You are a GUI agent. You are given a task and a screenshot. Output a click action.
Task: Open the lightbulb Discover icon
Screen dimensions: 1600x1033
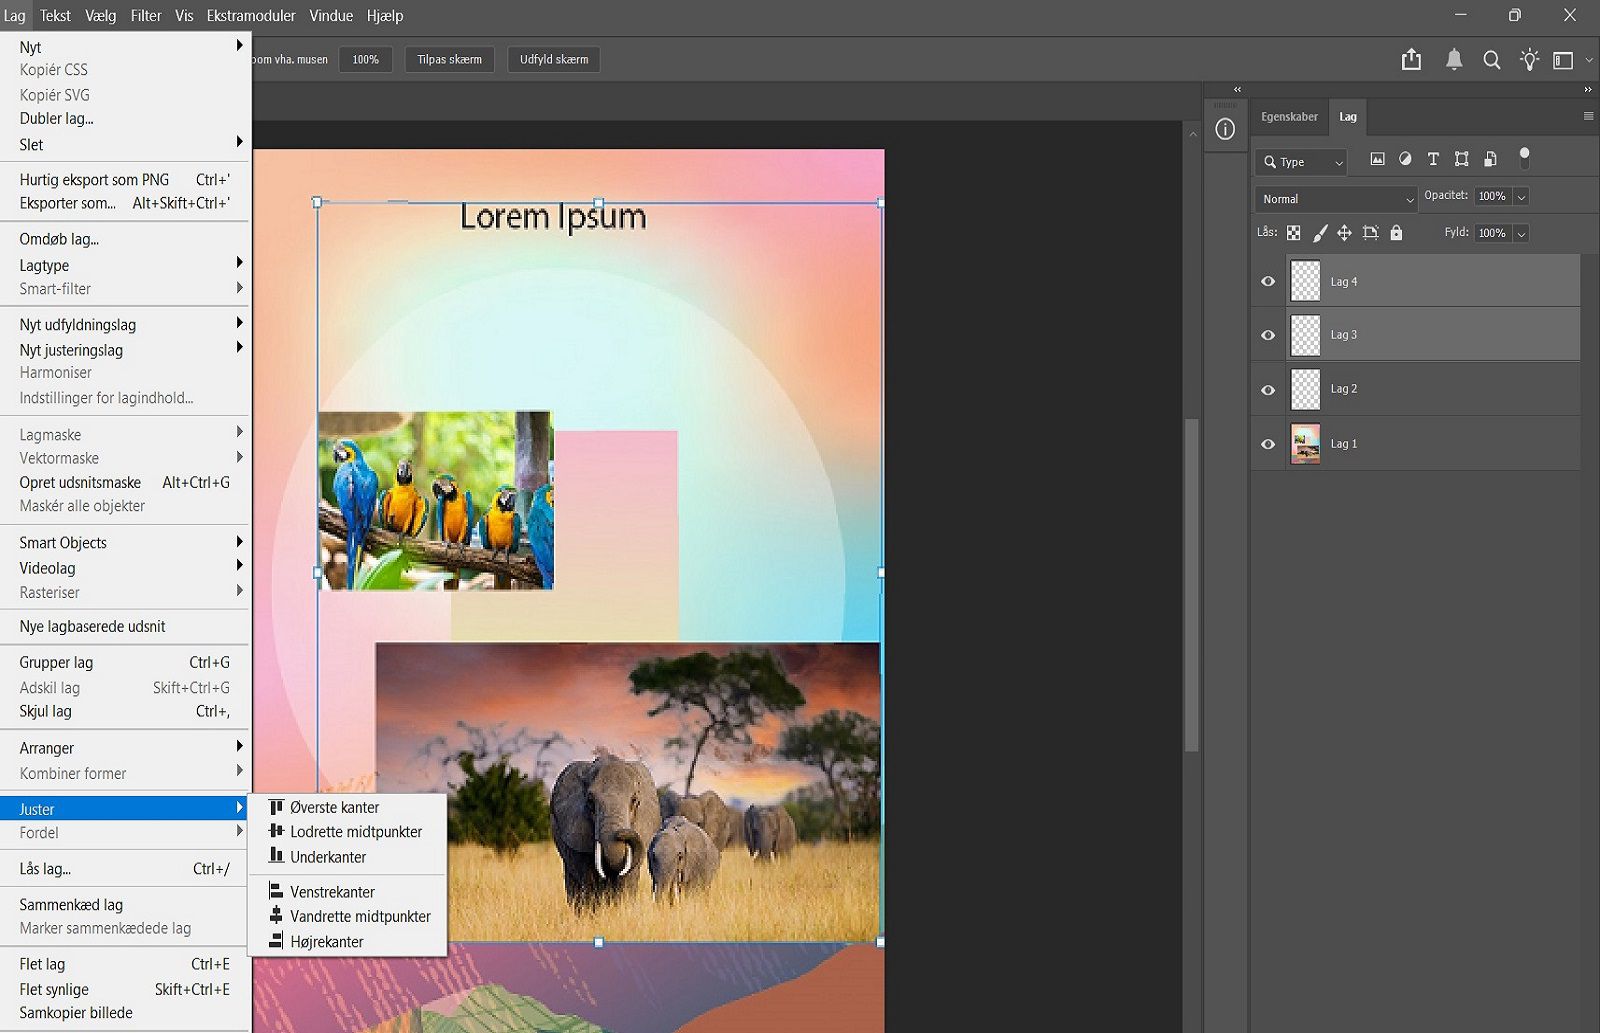[x=1529, y=60]
